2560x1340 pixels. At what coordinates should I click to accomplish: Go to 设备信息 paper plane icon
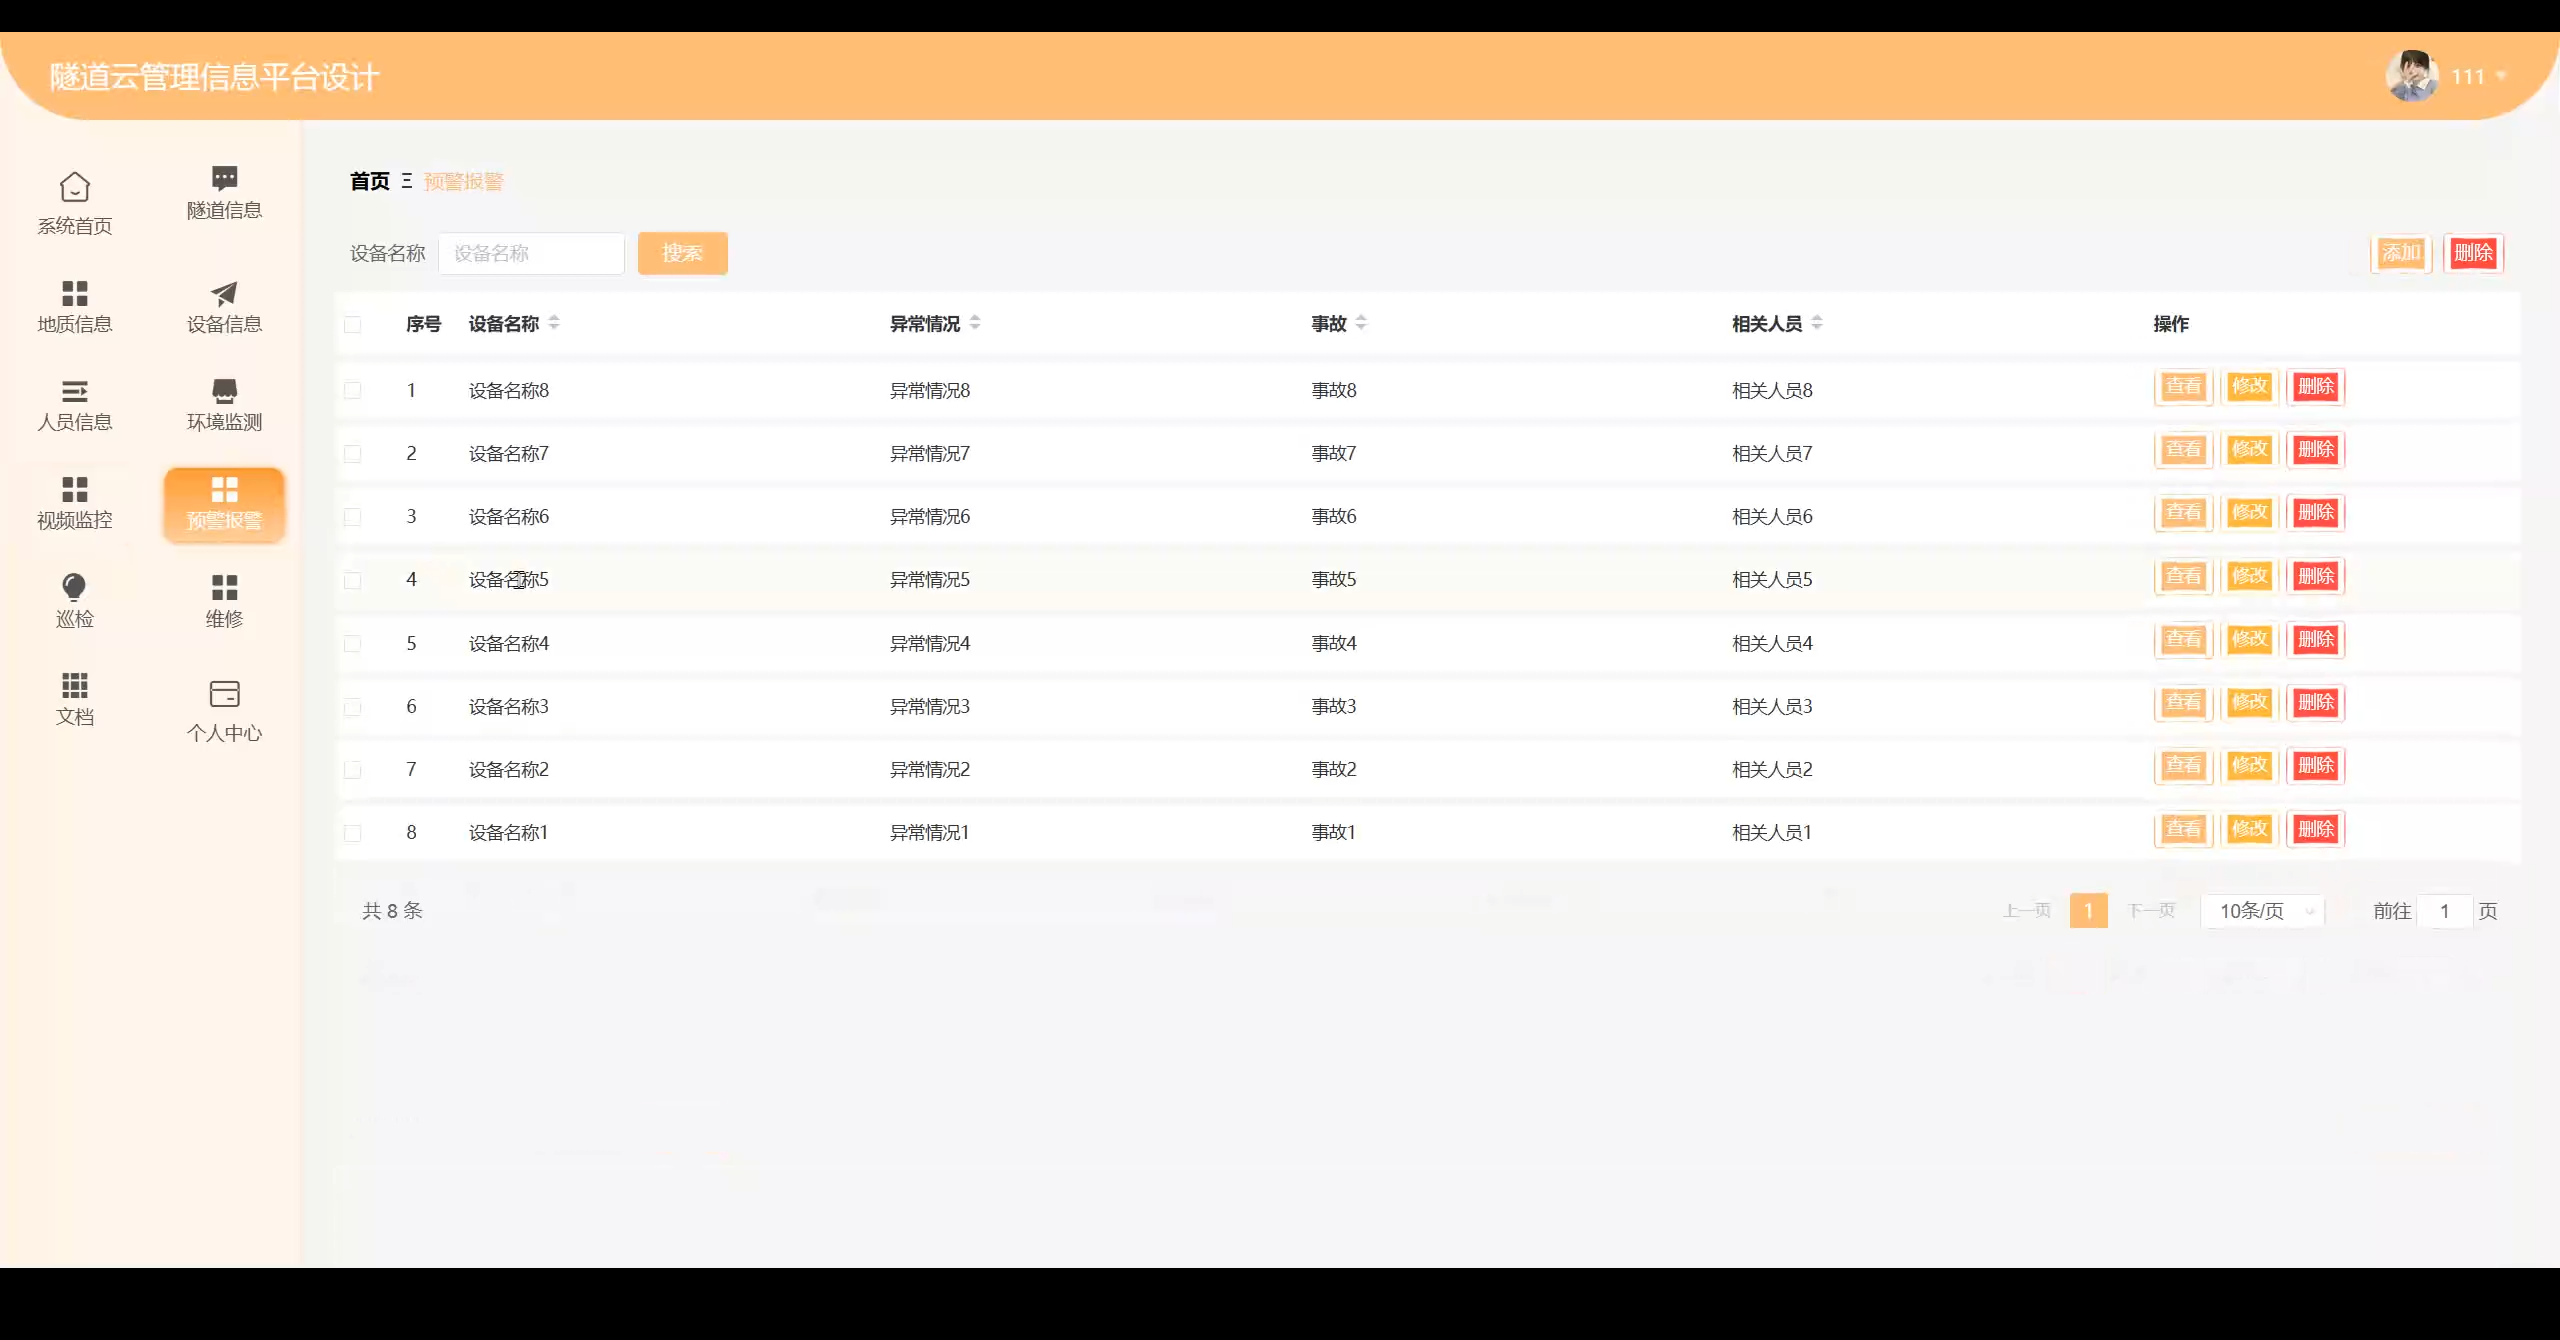(x=224, y=293)
